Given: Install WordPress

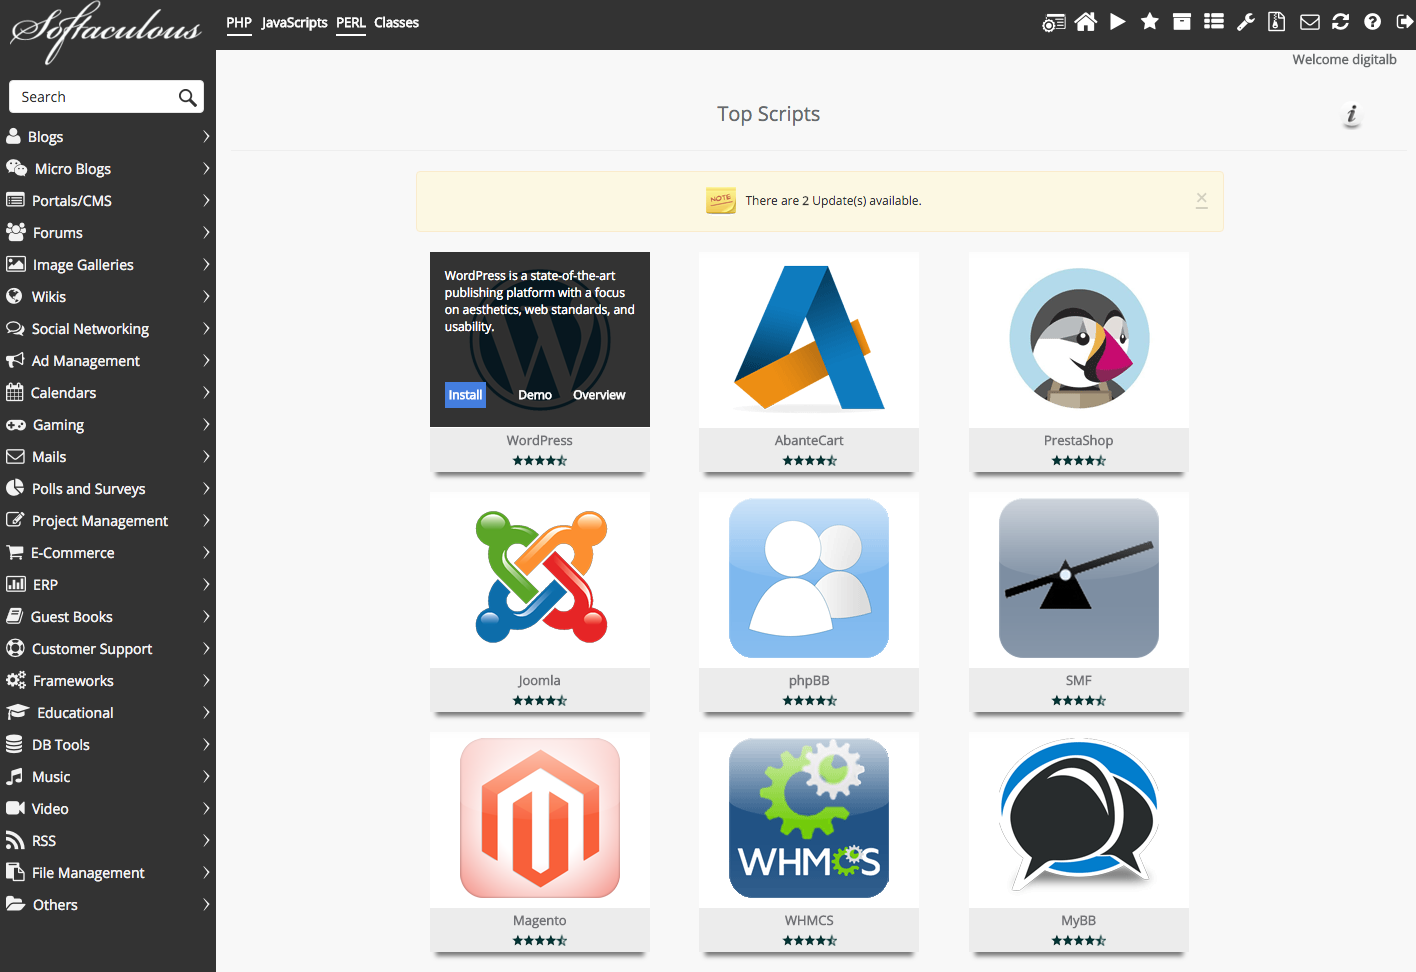Looking at the screenshot, I should [x=464, y=394].
